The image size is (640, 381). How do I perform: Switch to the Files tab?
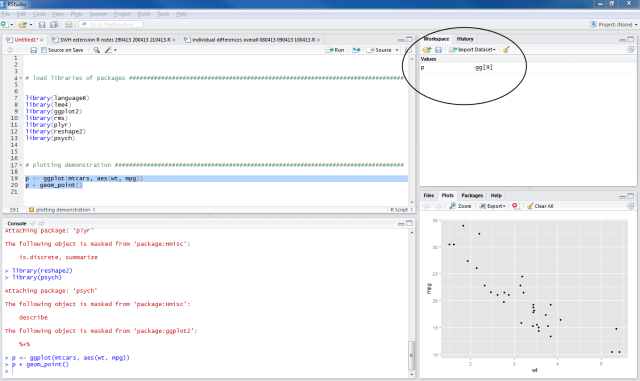[x=429, y=196]
